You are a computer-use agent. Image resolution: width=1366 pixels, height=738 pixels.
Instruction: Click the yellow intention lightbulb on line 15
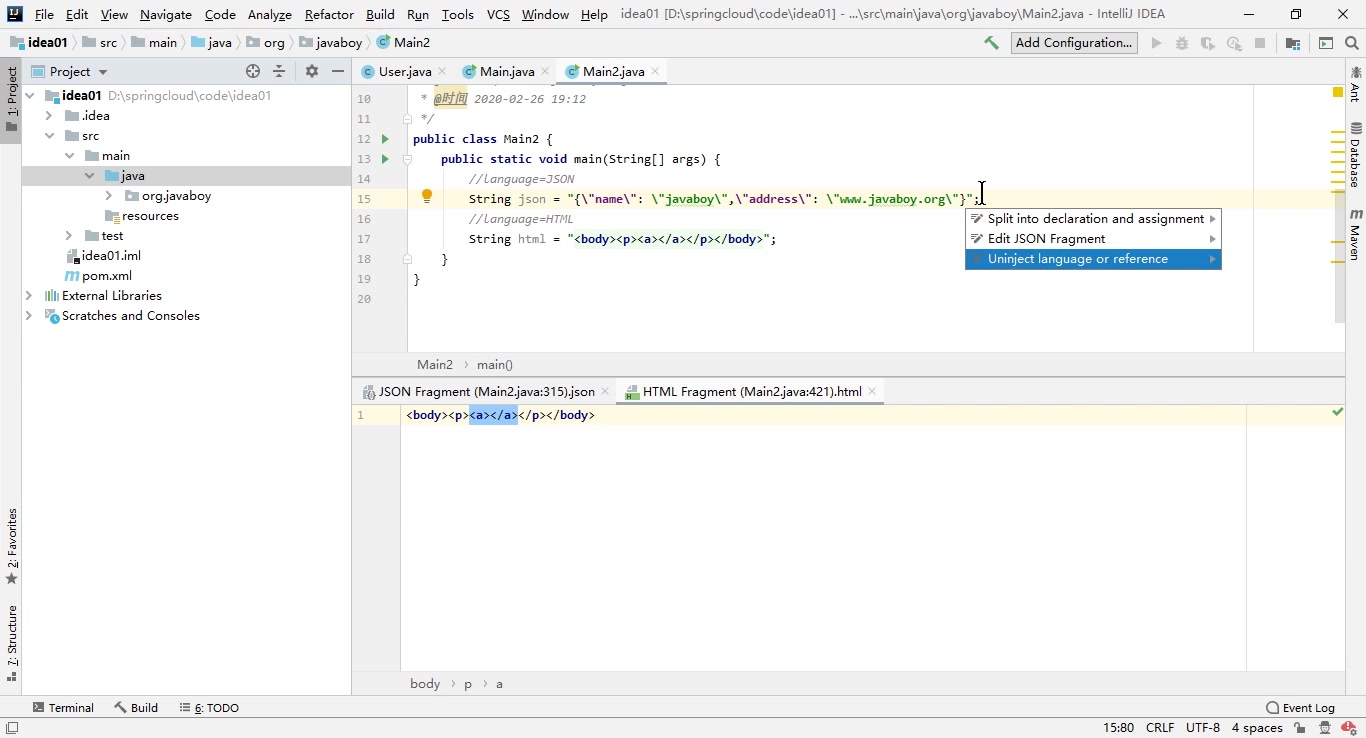tap(426, 197)
